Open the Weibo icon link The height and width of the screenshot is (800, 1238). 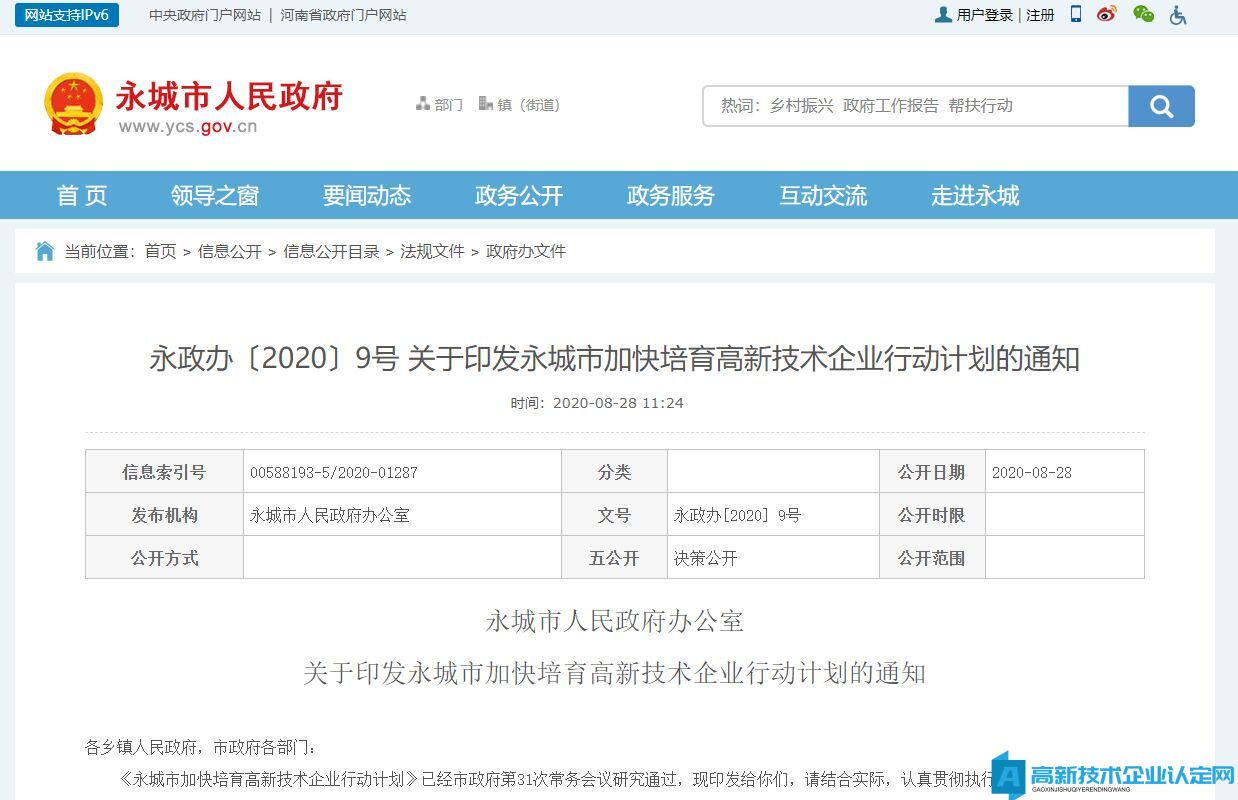pyautogui.click(x=1106, y=14)
